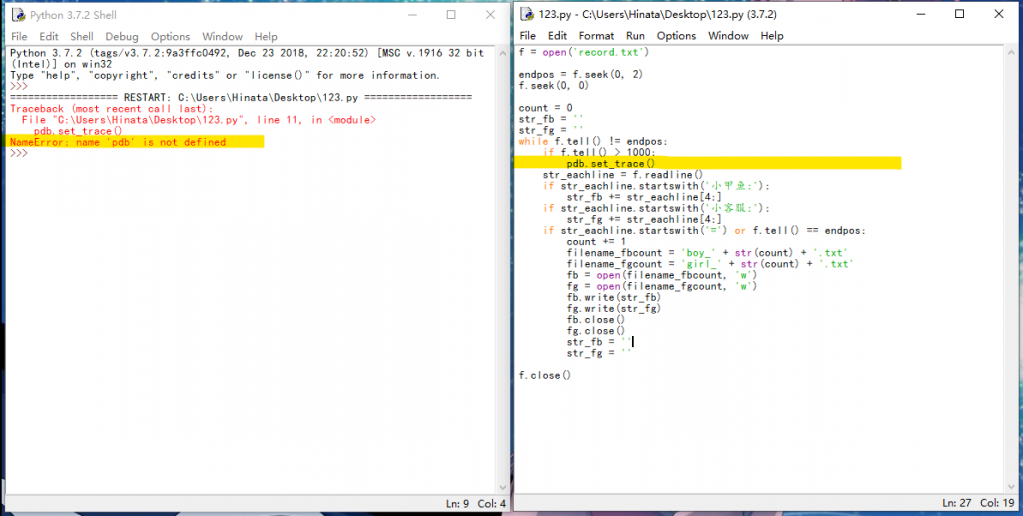
Task: Click the Python icon in Shell title bar
Action: 17,15
